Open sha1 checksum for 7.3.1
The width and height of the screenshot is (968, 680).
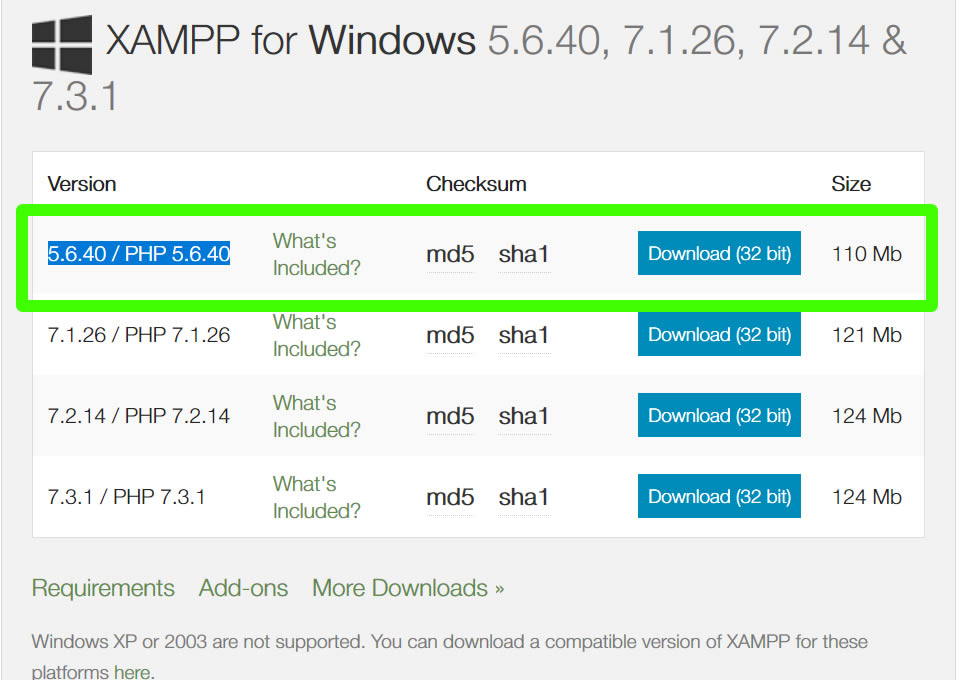pyautogui.click(x=524, y=498)
